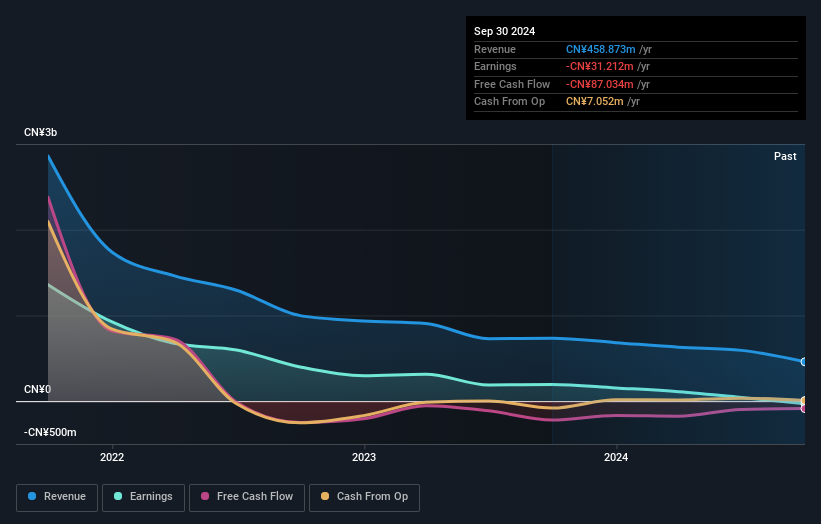This screenshot has width=821, height=524.
Task: Click the Sep 30 2024 tooltip date
Action: [504, 31]
